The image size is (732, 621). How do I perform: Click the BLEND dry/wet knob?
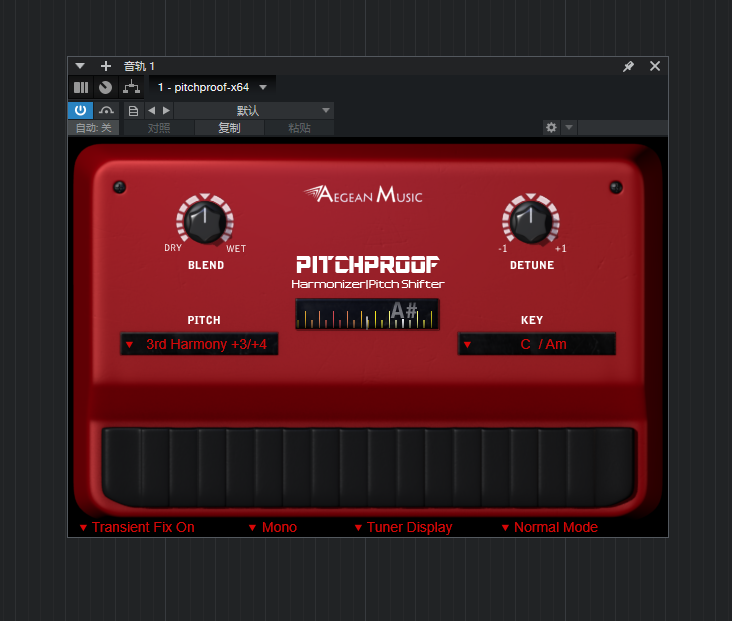[205, 221]
